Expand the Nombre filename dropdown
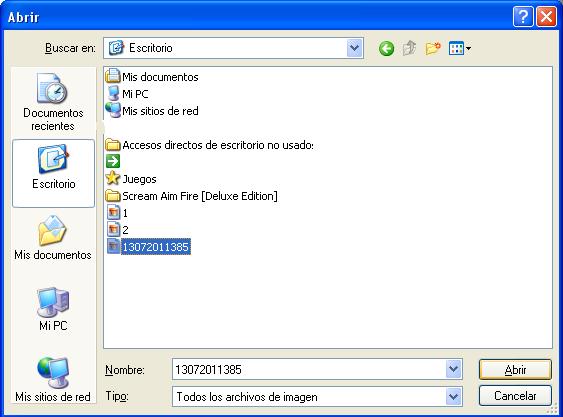563x417 pixels. click(x=453, y=369)
